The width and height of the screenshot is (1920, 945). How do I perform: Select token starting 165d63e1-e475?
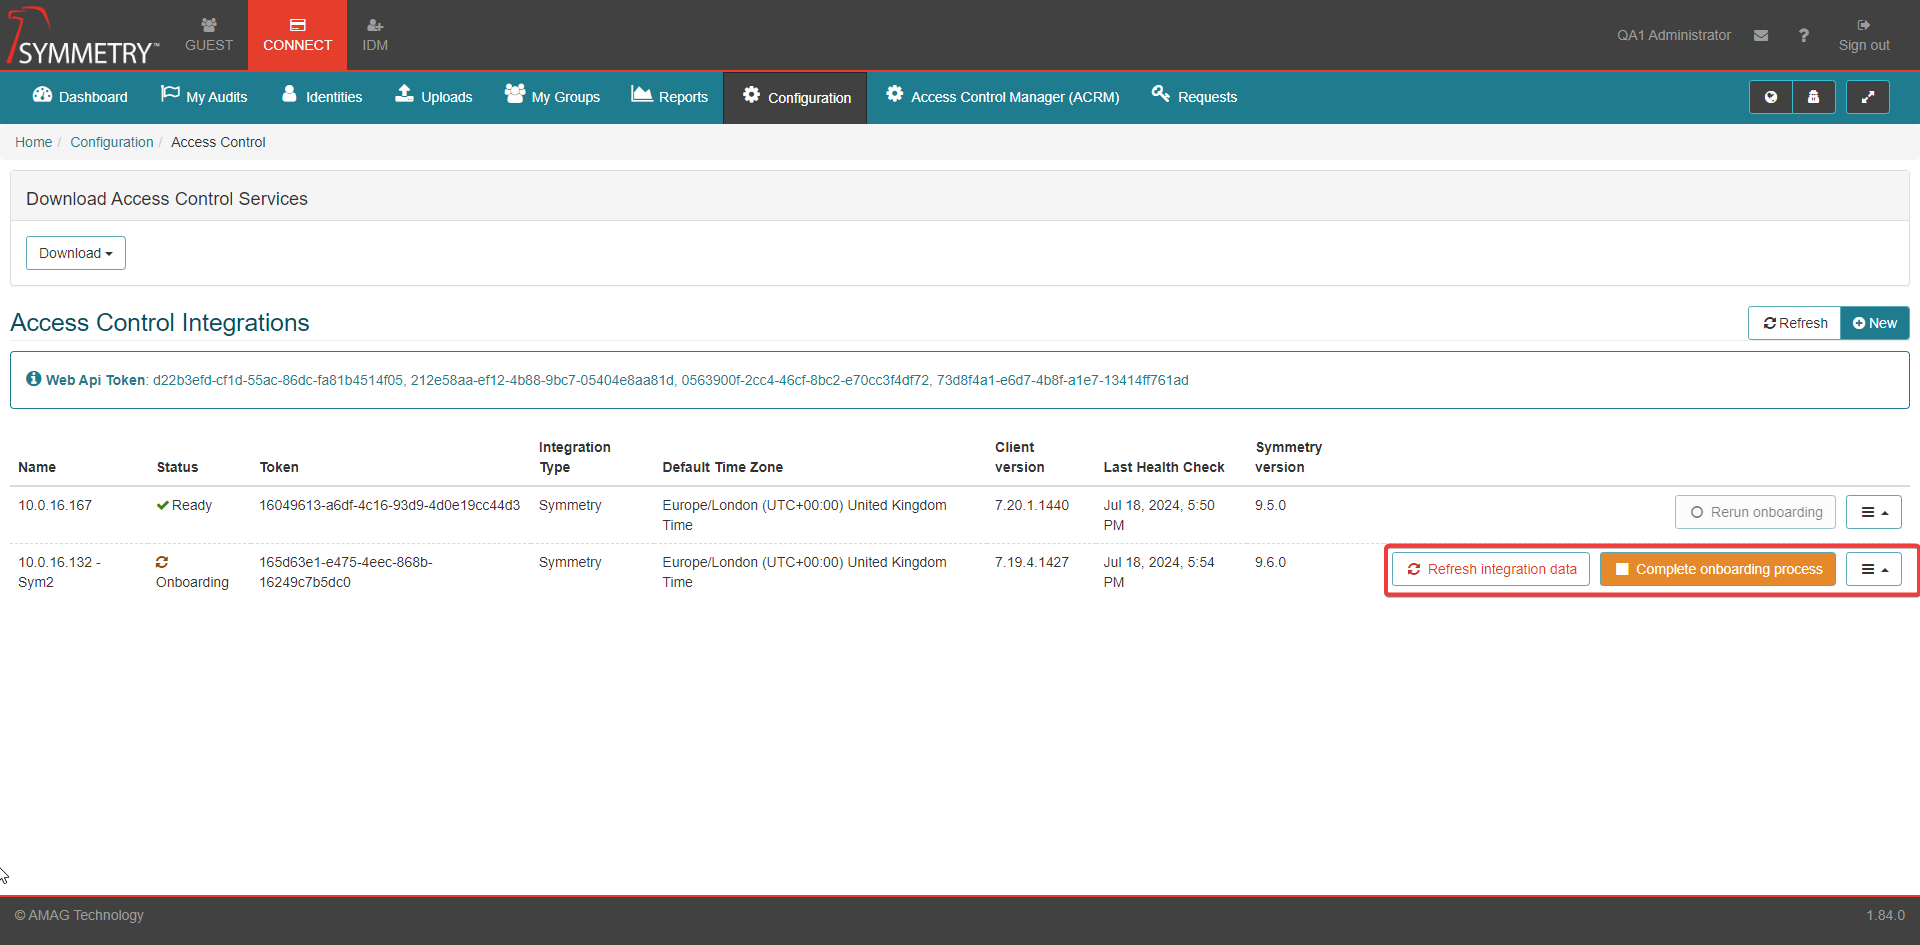pyautogui.click(x=346, y=572)
